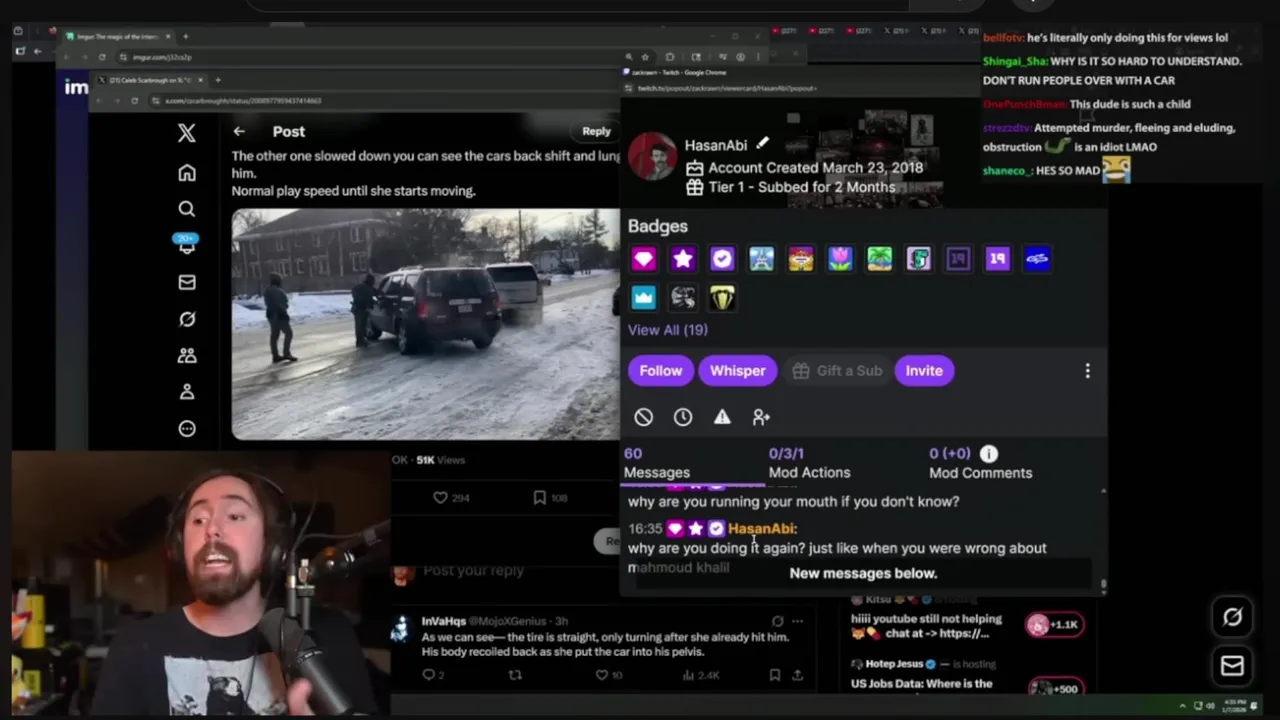The width and height of the screenshot is (1280, 720).
Task: Open X search via magnifier icon
Action: tap(187, 209)
